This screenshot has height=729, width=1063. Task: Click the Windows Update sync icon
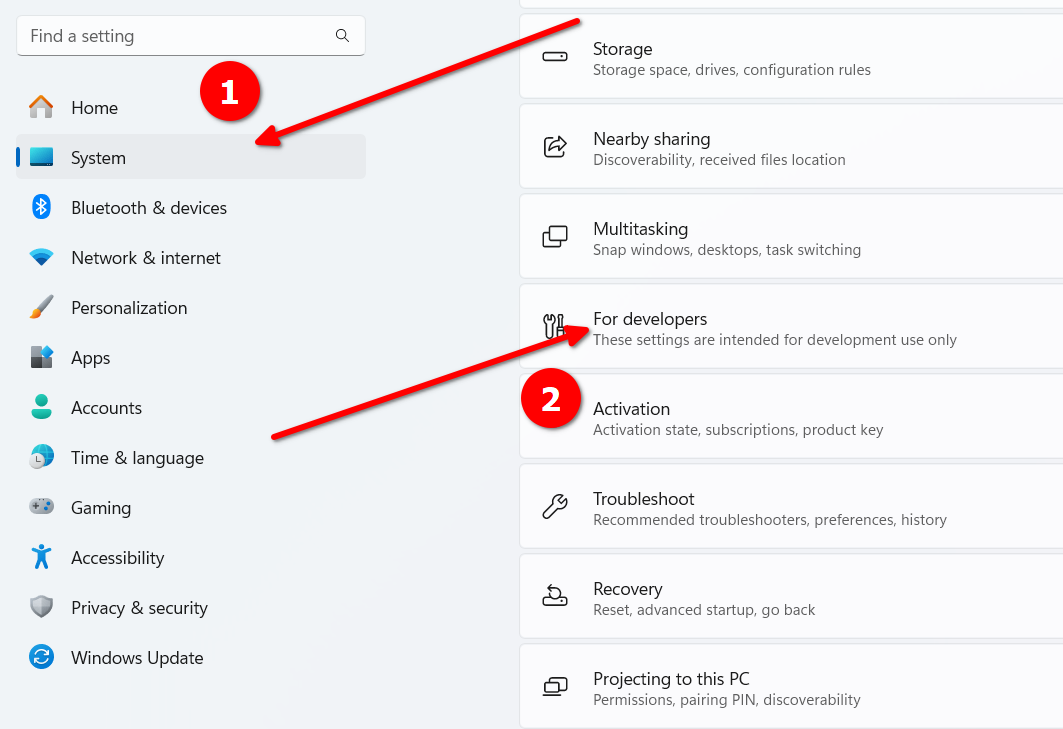click(x=41, y=656)
